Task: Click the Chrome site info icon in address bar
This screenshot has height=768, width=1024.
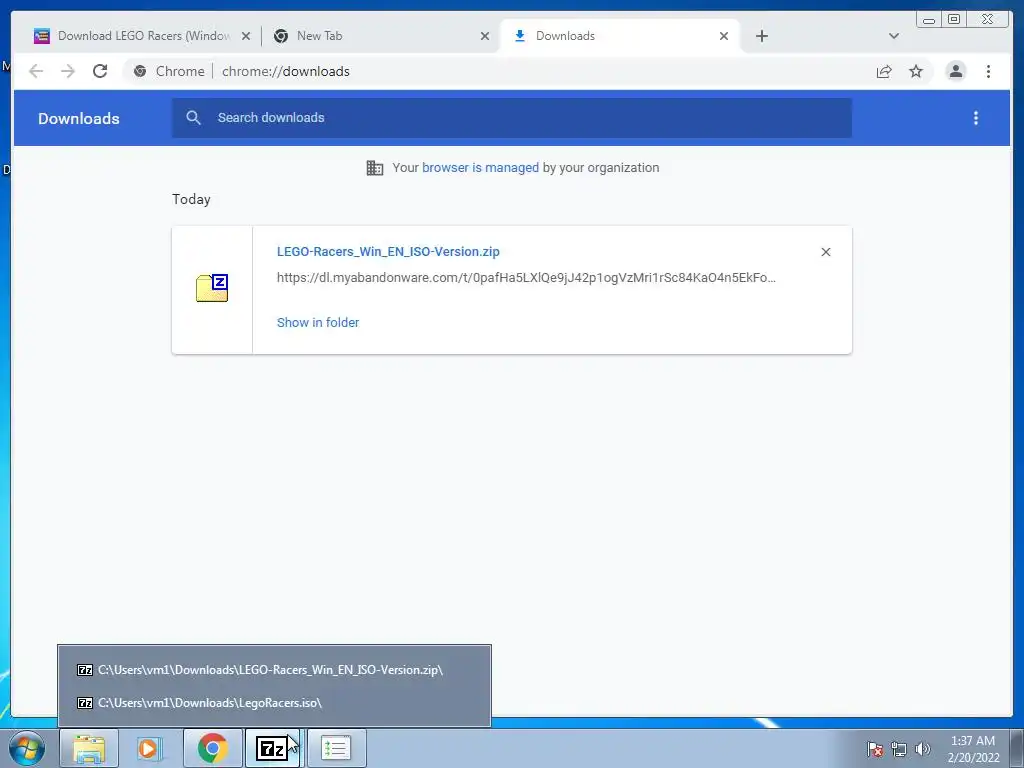Action: [140, 71]
